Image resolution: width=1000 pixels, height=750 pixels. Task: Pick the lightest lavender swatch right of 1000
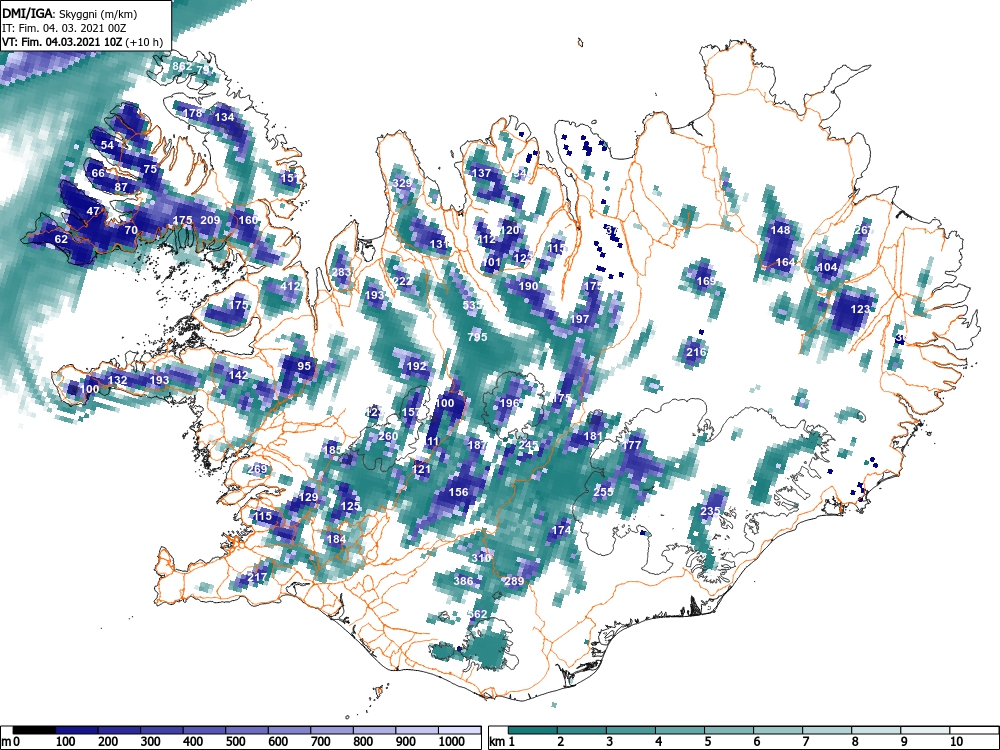pyautogui.click(x=460, y=730)
